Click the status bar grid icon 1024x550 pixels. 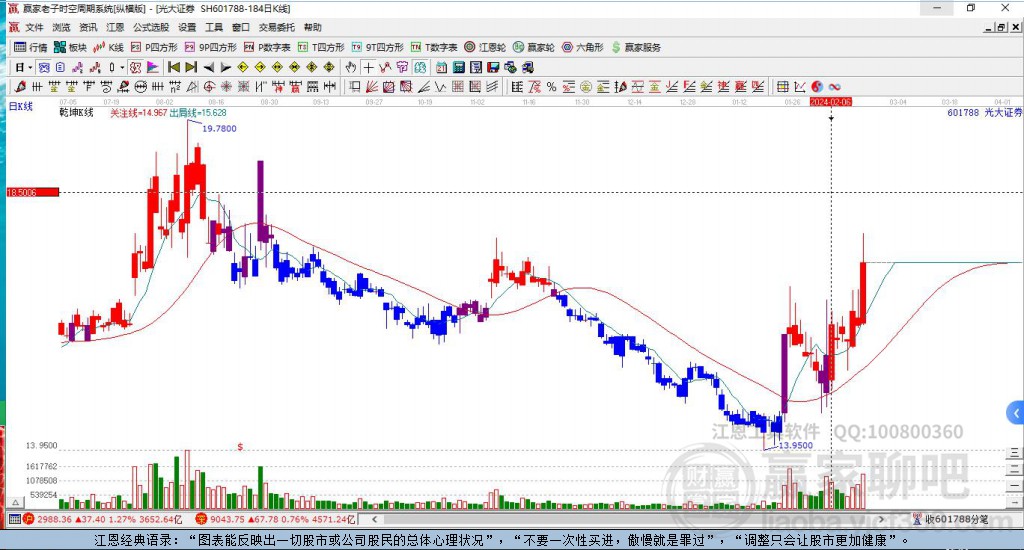14,519
